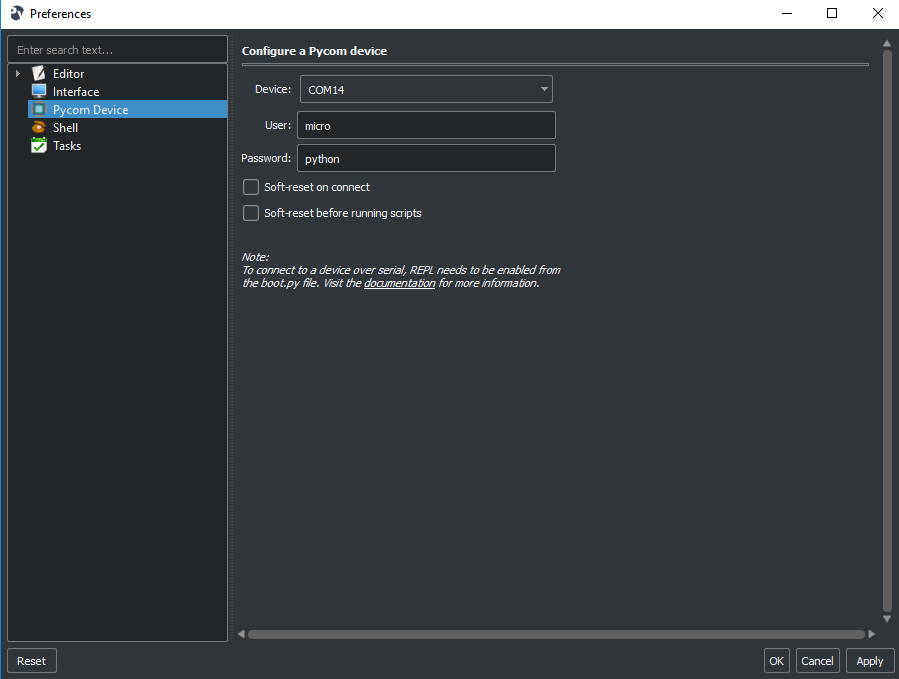Click the User: label
The width and height of the screenshot is (899, 679).
point(278,125)
